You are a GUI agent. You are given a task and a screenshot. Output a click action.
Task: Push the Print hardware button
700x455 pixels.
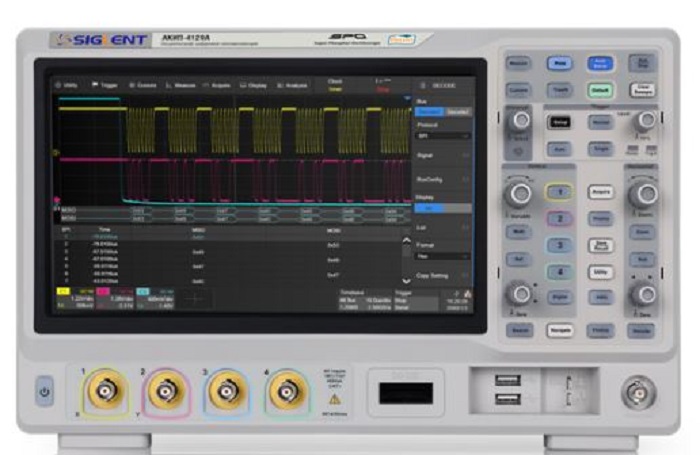[559, 63]
